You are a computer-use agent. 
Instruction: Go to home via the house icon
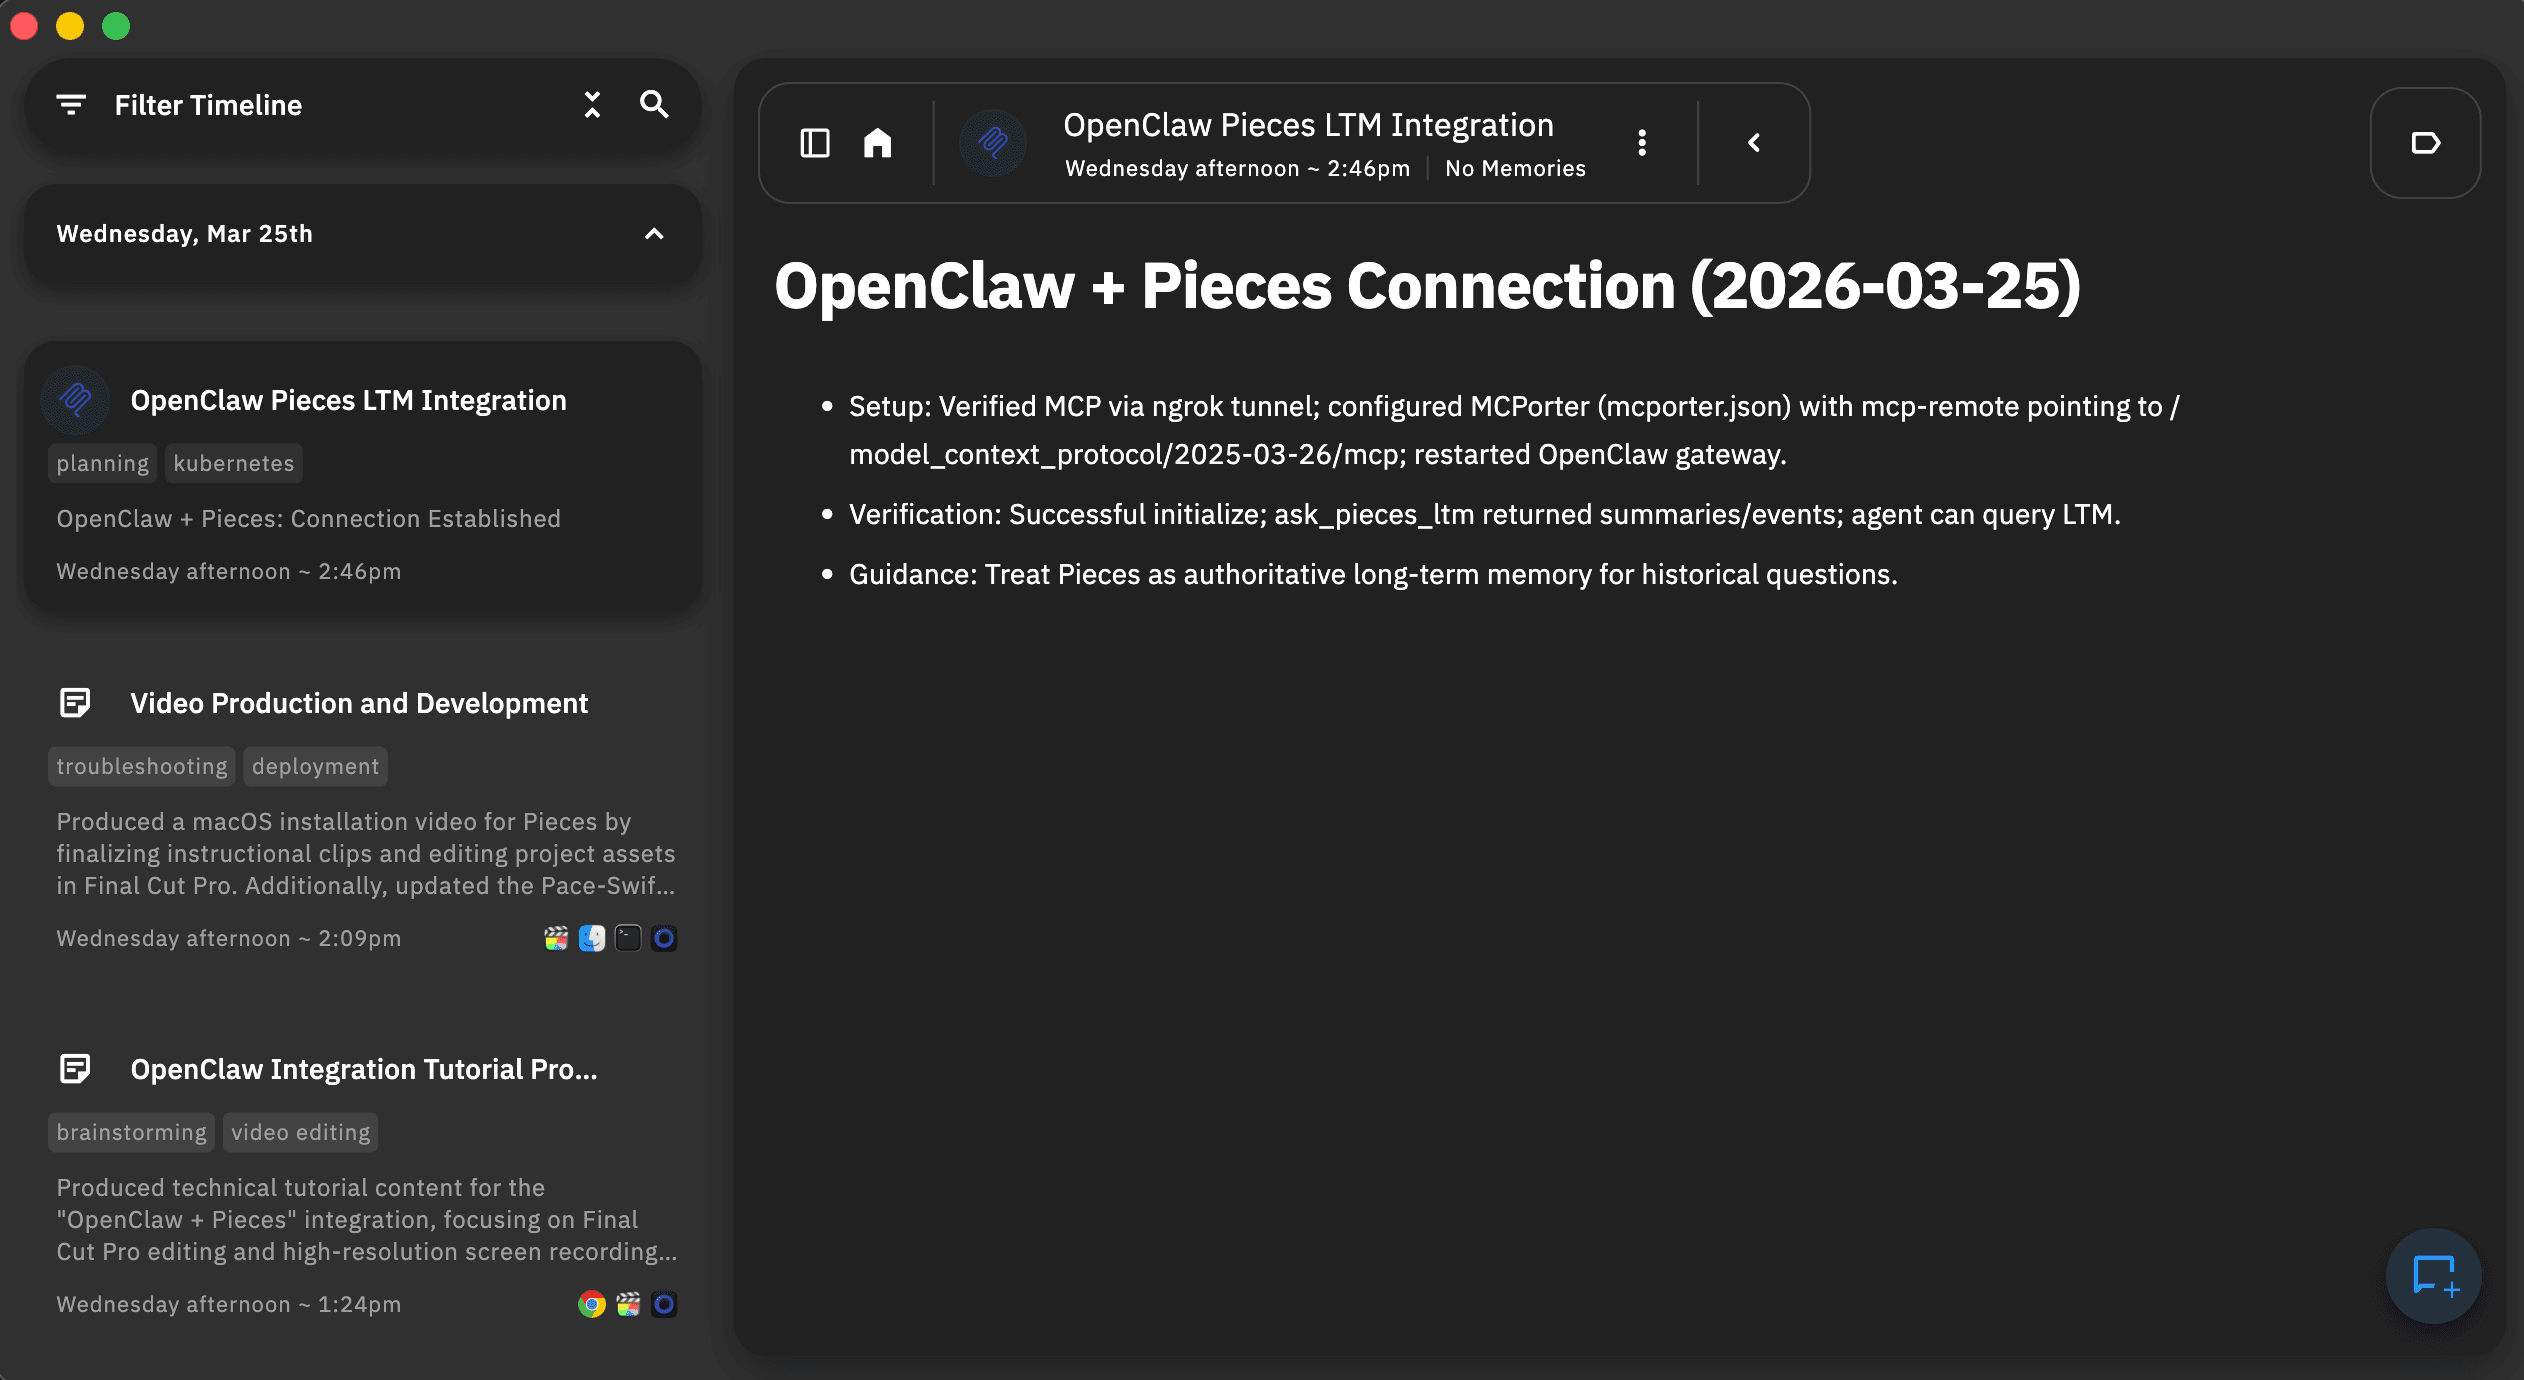[x=877, y=143]
